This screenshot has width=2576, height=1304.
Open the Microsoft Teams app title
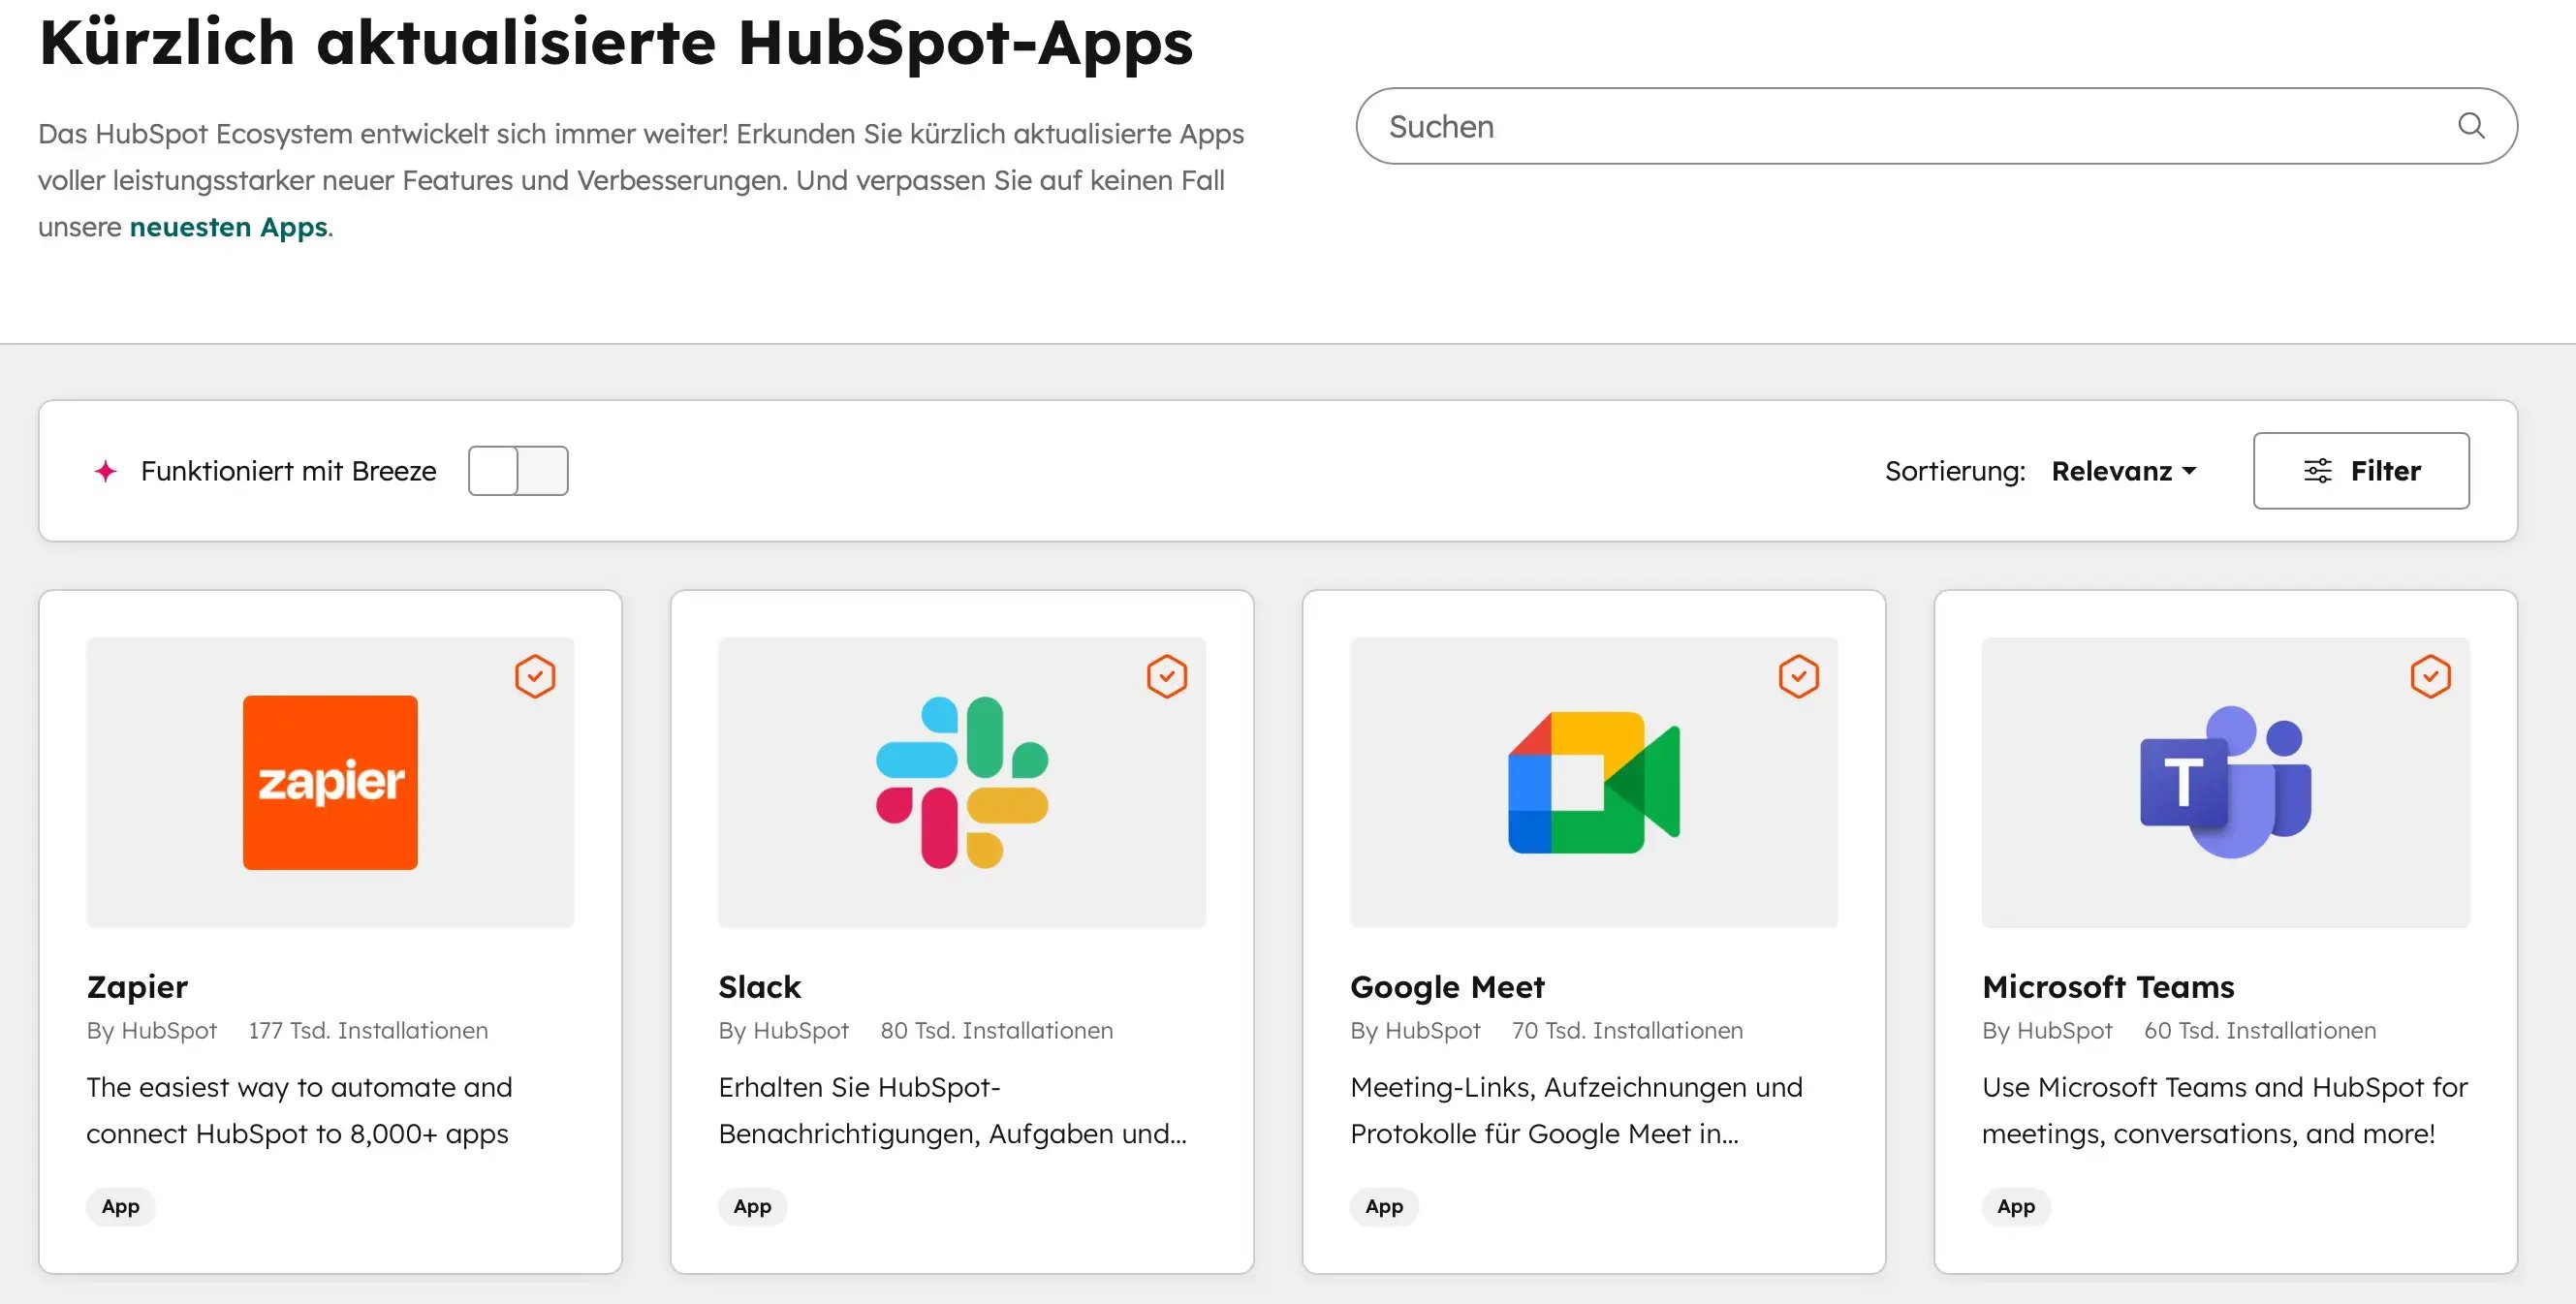coord(2108,986)
